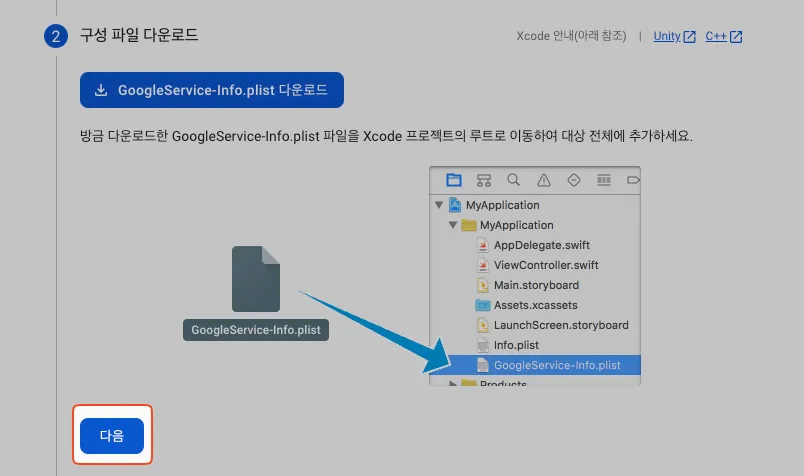Viewport: 804px width, 476px height.
Task: Click the external link icon beside Unity
Action: click(690, 36)
